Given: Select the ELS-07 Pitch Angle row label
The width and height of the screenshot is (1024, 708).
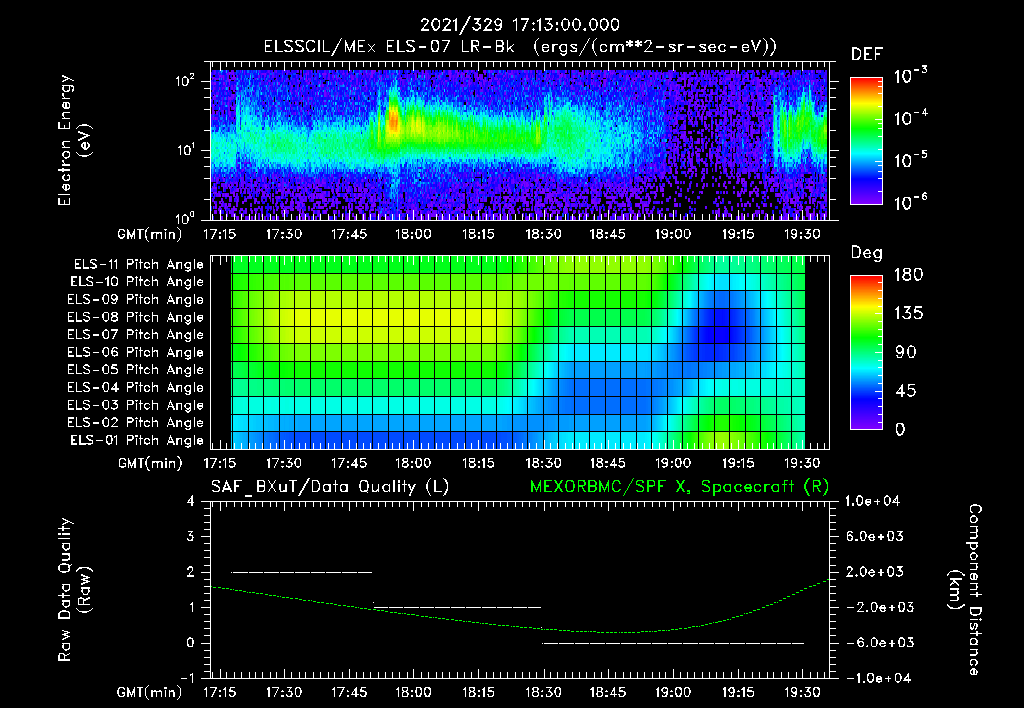Looking at the screenshot, I should pos(136,334).
